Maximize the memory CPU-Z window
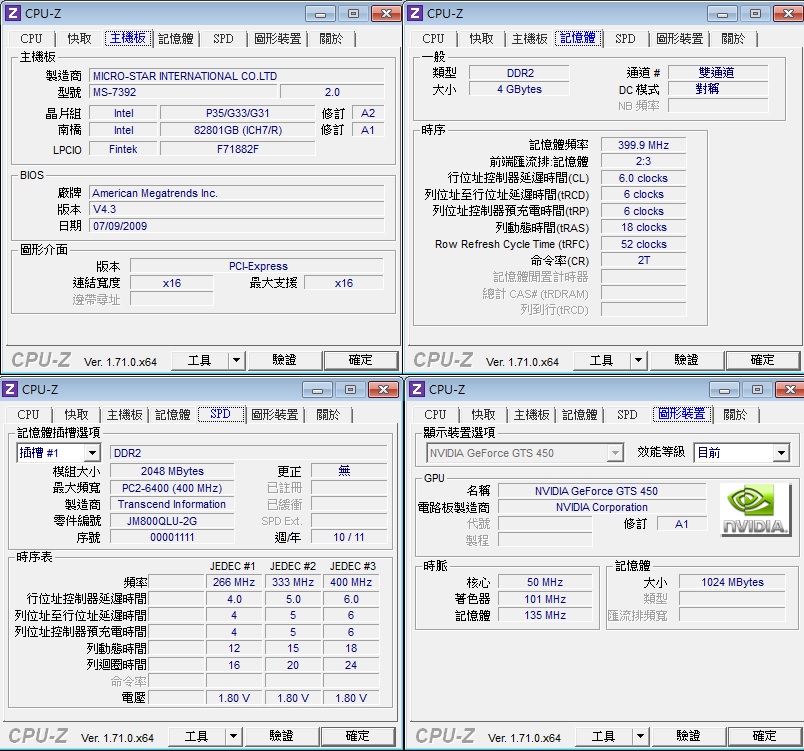Viewport: 804px width, 751px height. coord(756,14)
